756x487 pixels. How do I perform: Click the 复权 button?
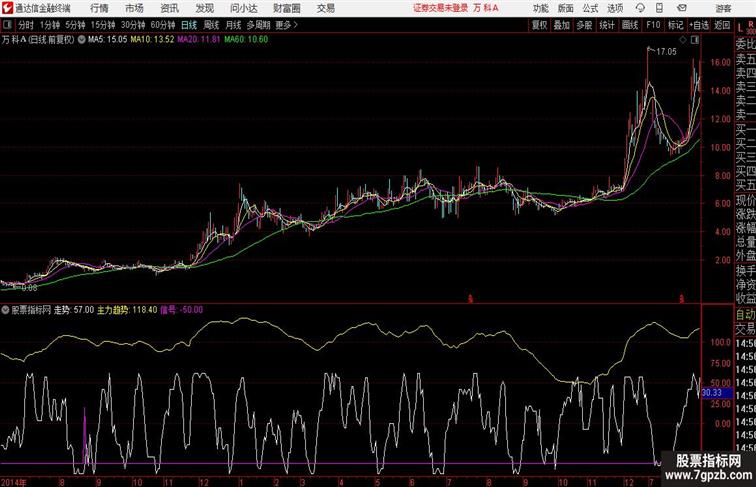point(540,25)
